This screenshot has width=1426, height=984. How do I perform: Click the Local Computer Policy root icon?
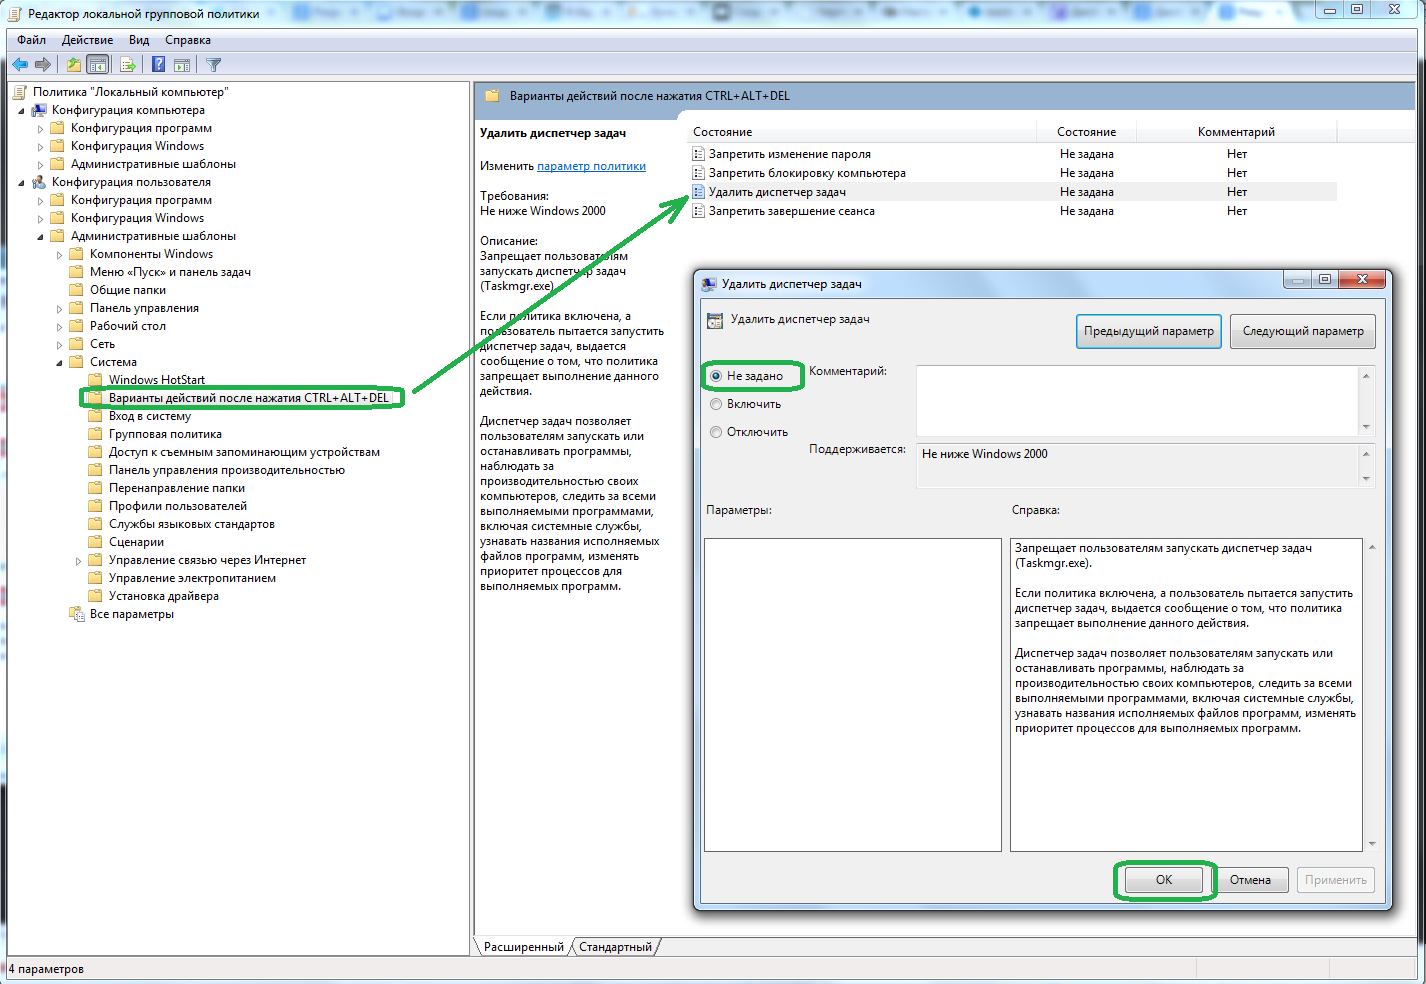tap(20, 92)
